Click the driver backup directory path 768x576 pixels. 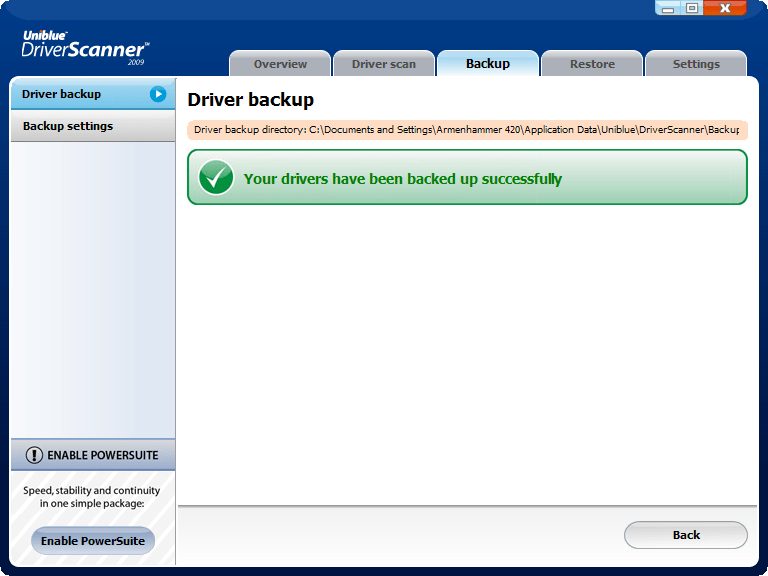coord(467,130)
